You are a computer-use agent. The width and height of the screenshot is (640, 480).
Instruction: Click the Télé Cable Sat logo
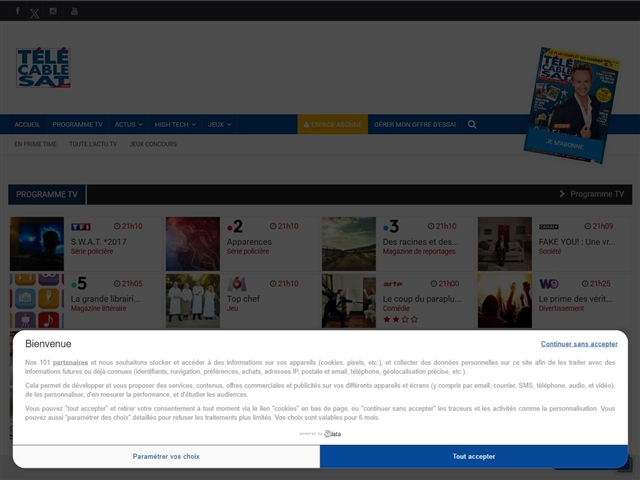(44, 67)
